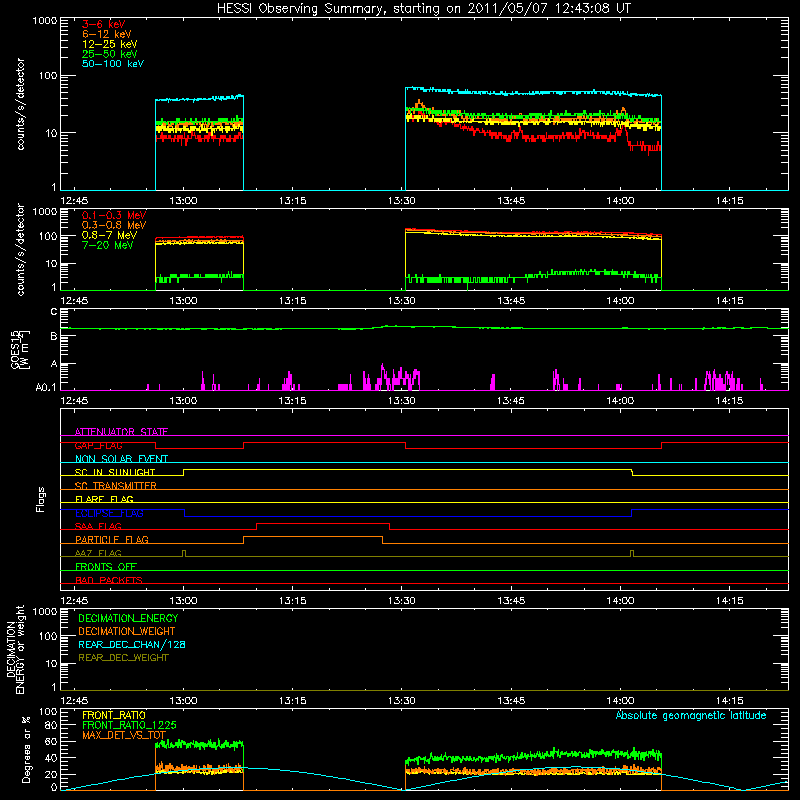800x800 pixels.
Task: Click the 13:00 tick under the keV counts panel
Action: [x=183, y=201]
